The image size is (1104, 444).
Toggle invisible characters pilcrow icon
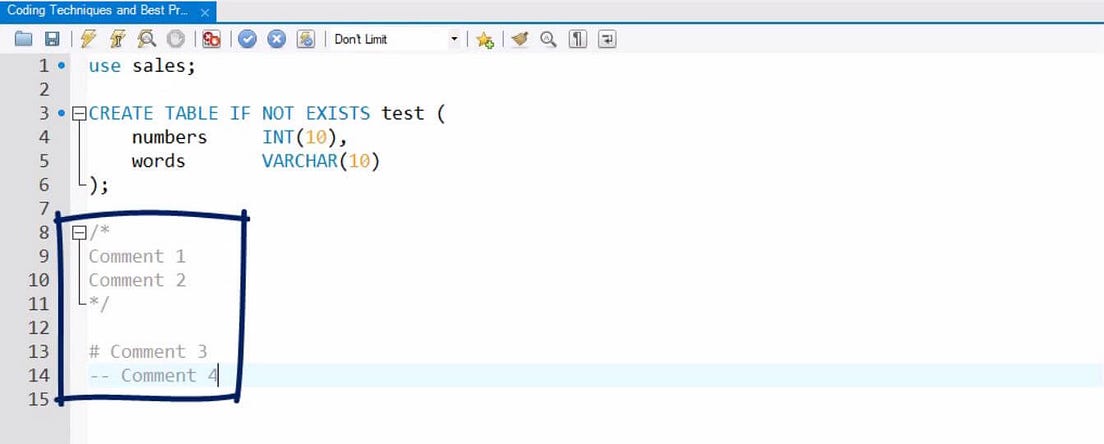coord(577,39)
